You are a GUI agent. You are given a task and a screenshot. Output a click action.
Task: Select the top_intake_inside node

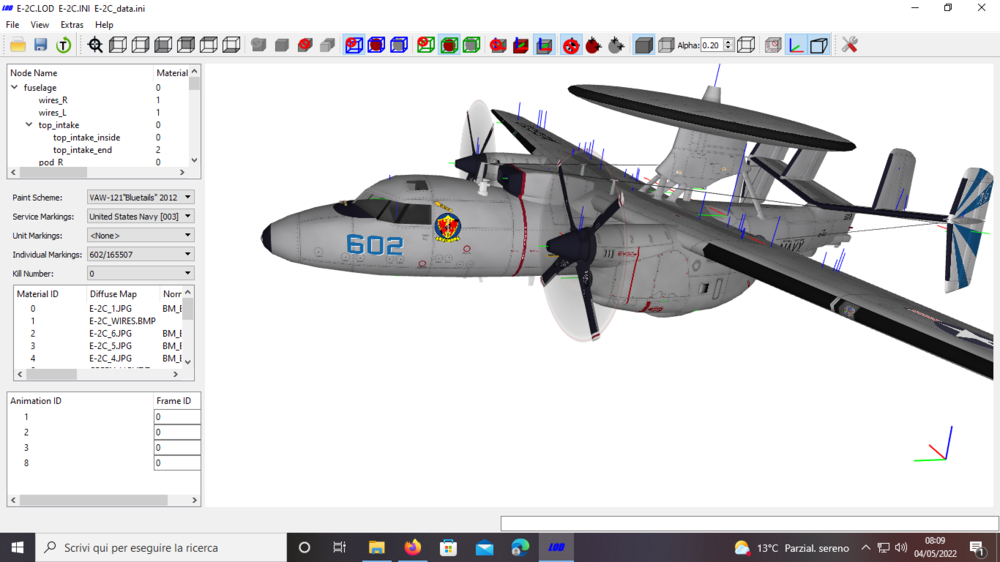[x=87, y=138]
